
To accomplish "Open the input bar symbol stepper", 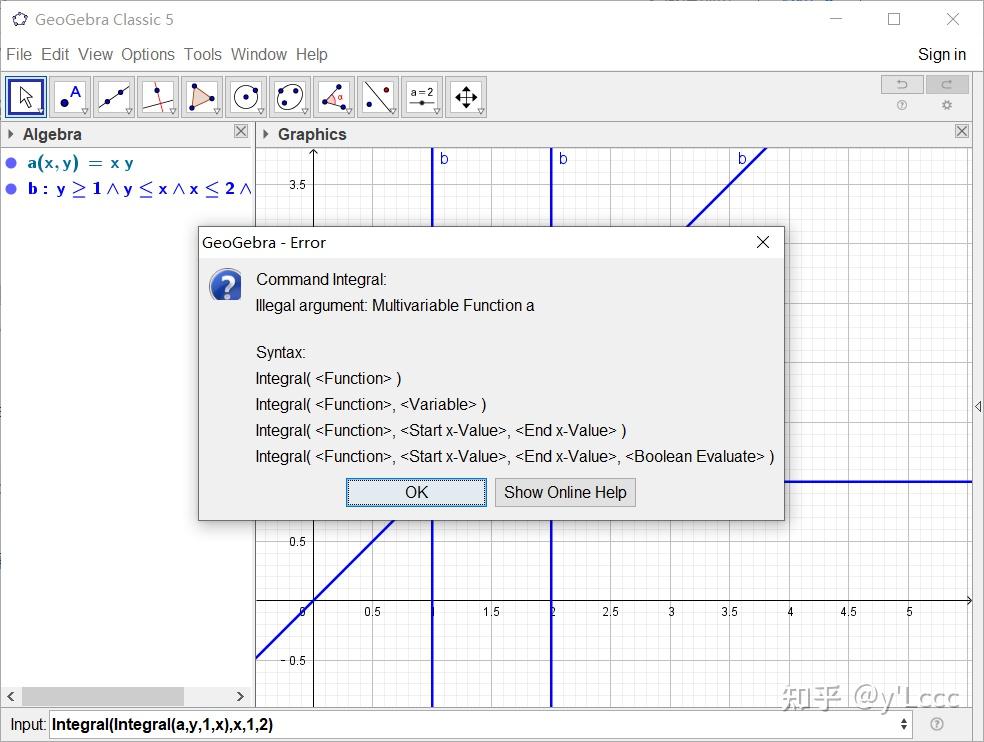I will tap(904, 724).
